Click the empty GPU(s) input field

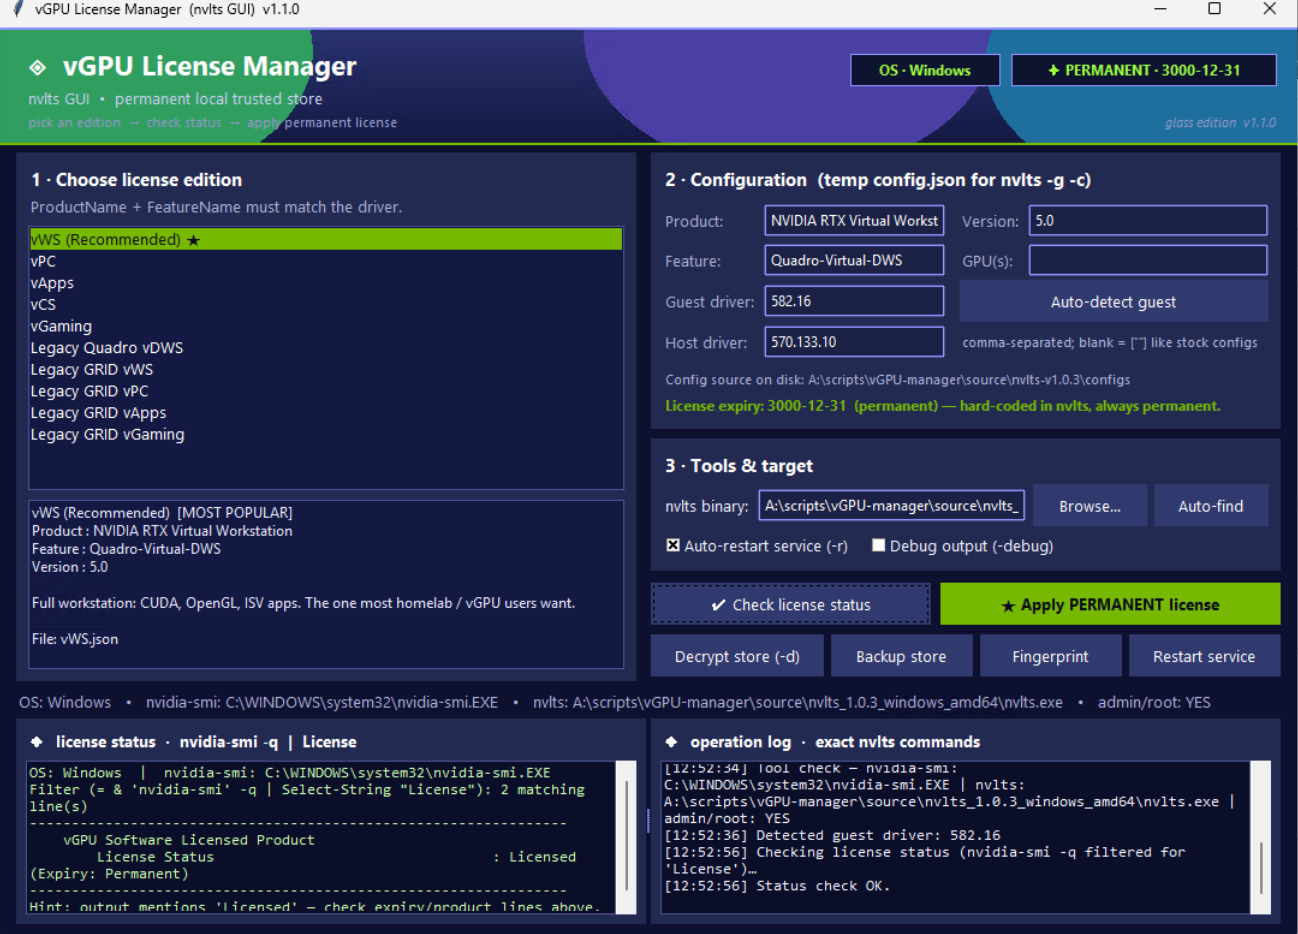point(1148,260)
